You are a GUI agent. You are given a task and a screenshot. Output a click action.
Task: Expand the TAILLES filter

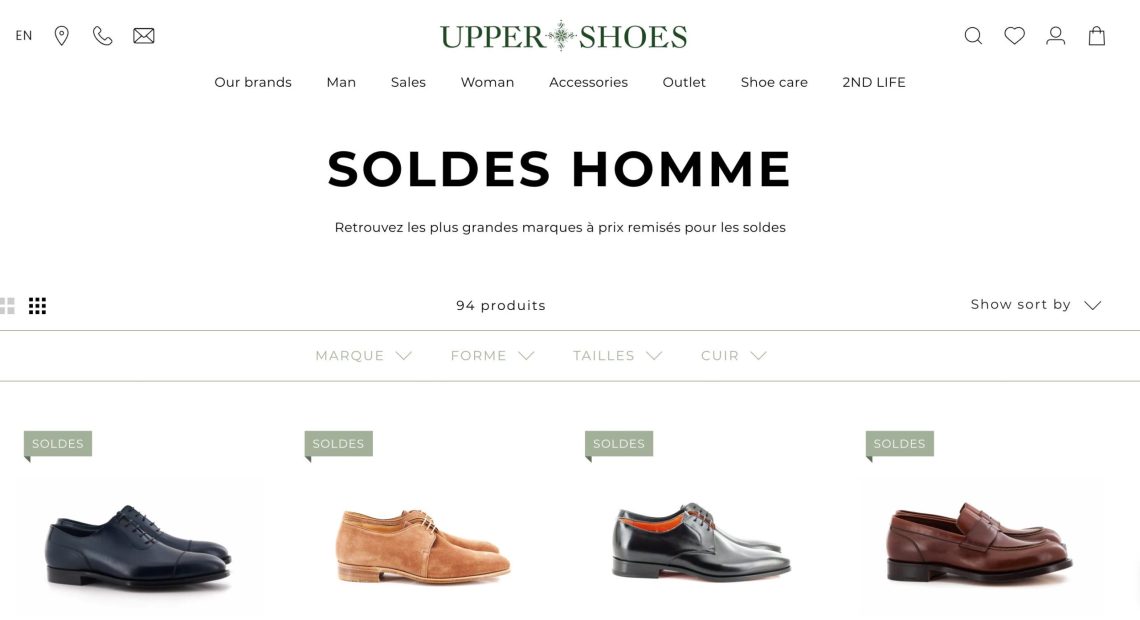click(x=617, y=355)
